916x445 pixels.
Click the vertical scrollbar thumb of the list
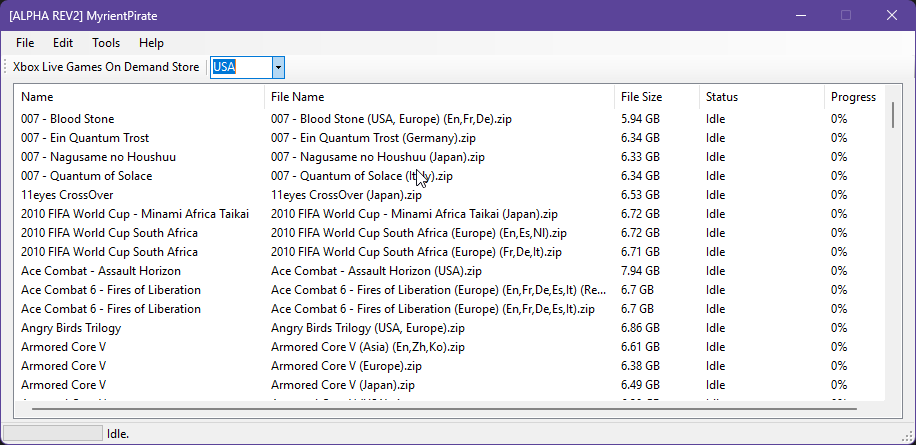coord(893,115)
